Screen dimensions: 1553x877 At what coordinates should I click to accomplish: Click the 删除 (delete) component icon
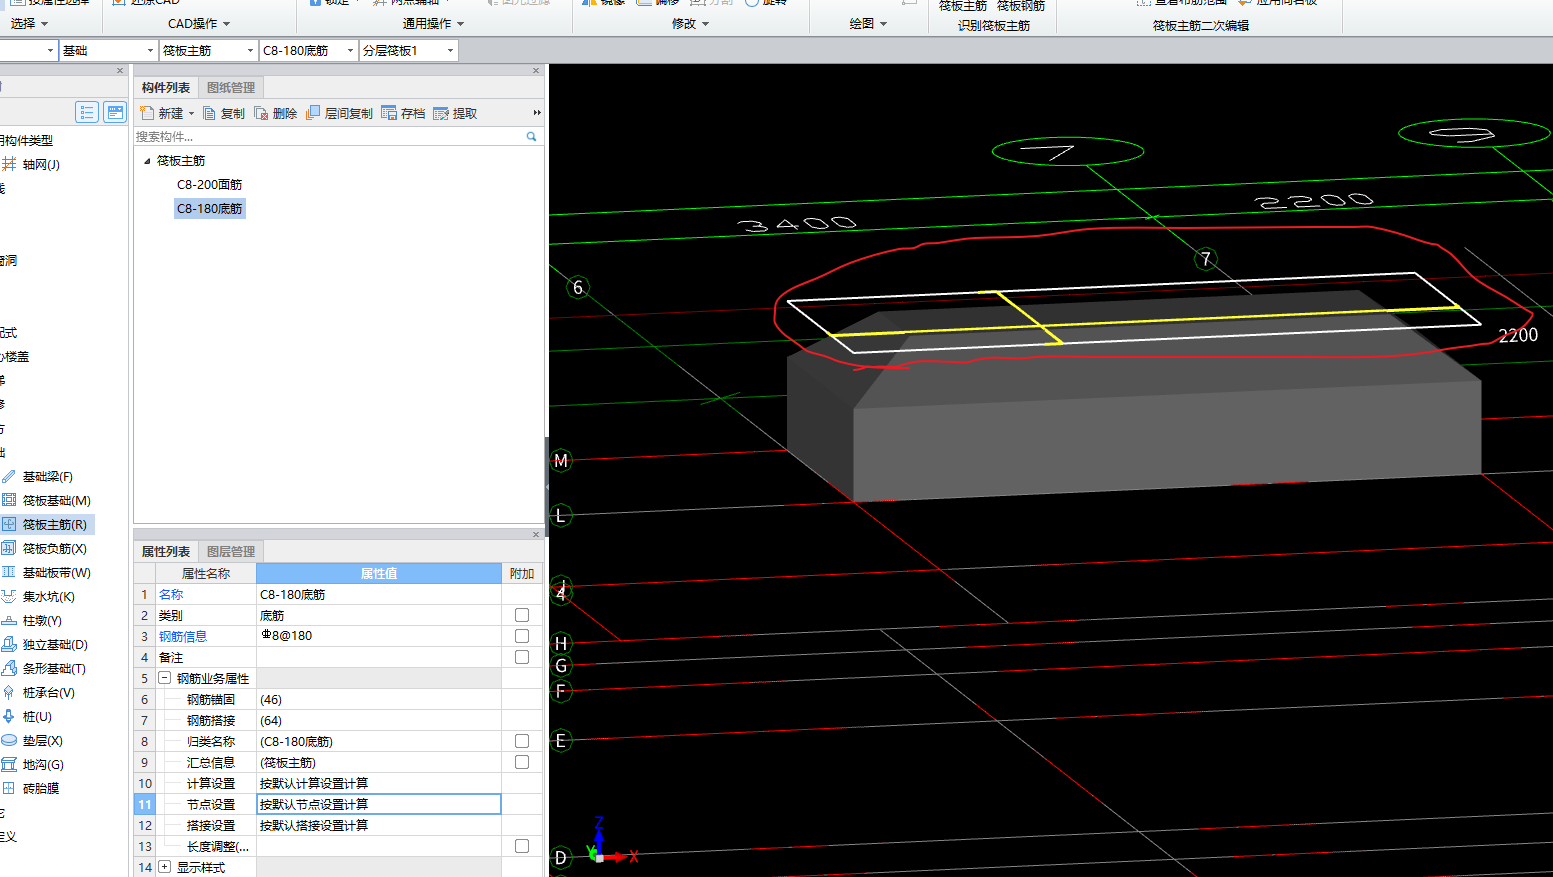pos(261,113)
